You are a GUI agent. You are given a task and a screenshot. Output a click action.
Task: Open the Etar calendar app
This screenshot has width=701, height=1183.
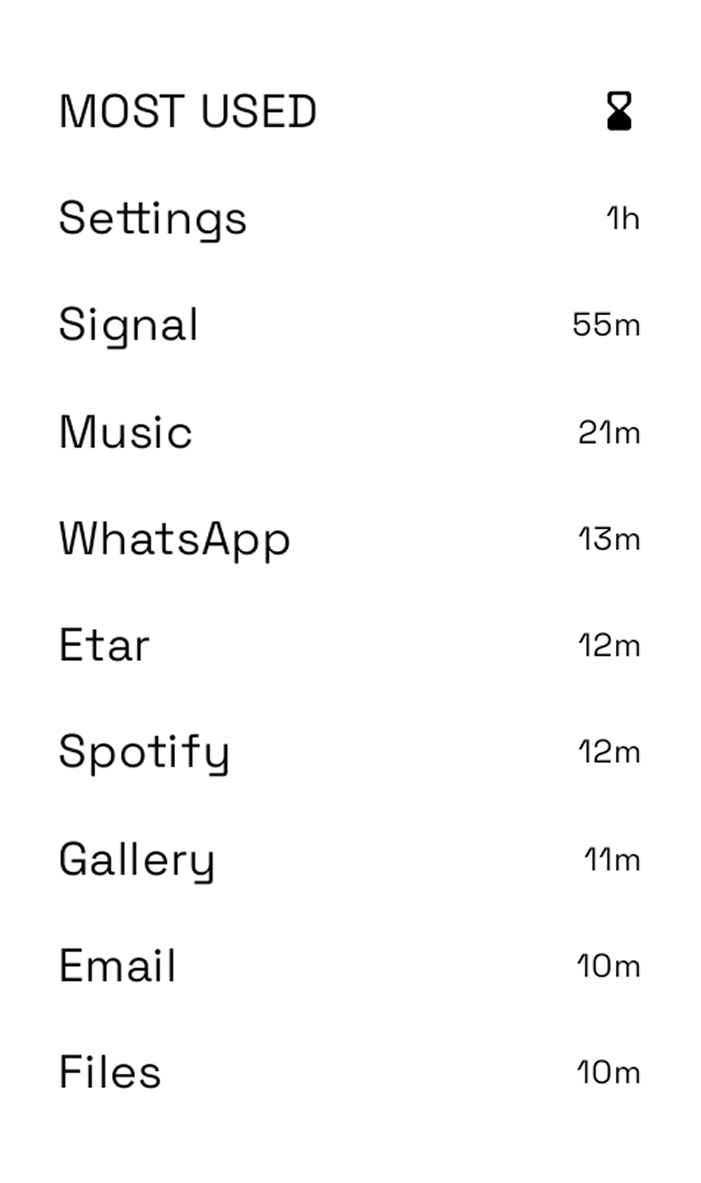coord(104,645)
